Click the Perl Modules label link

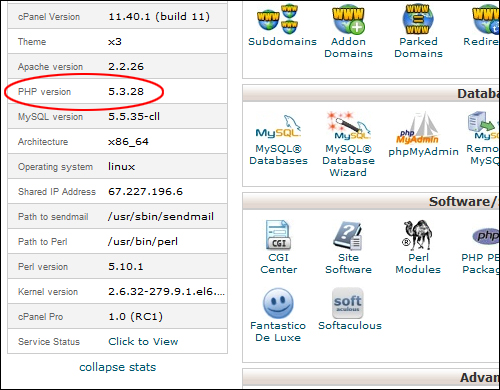(x=418, y=264)
